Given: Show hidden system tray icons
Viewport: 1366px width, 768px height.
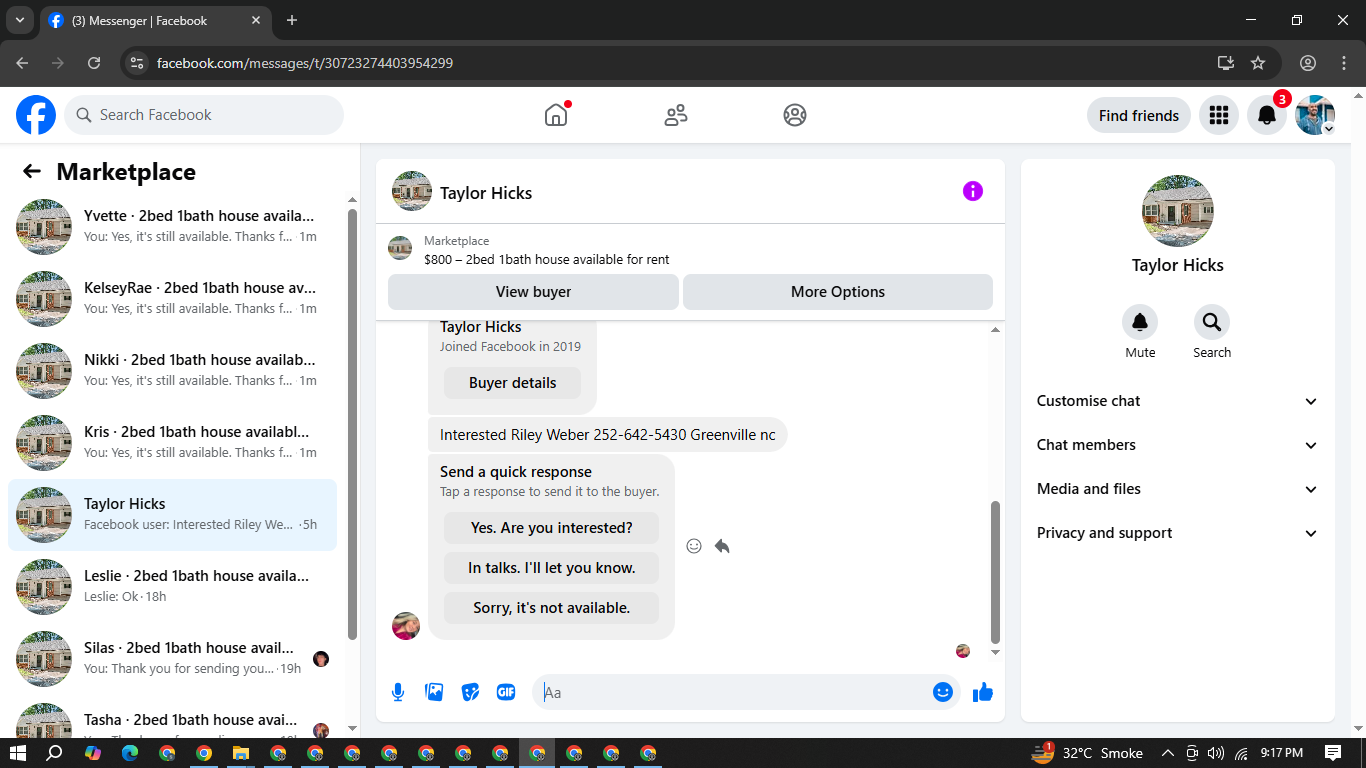Looking at the screenshot, I should pyautogui.click(x=1167, y=753).
